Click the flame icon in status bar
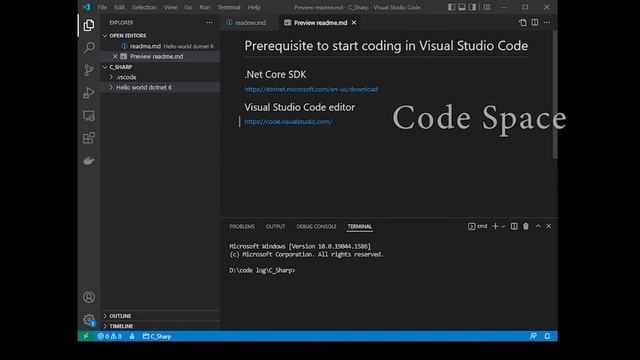The height and width of the screenshot is (360, 640). 132,336
